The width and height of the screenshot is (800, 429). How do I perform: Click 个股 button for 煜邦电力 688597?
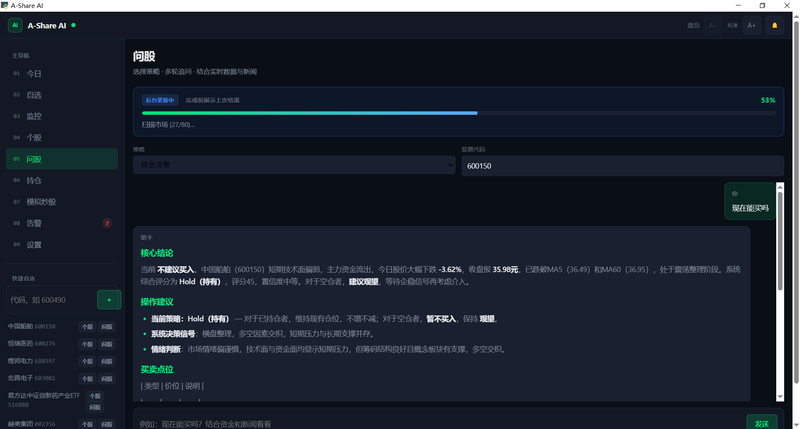tap(87, 362)
